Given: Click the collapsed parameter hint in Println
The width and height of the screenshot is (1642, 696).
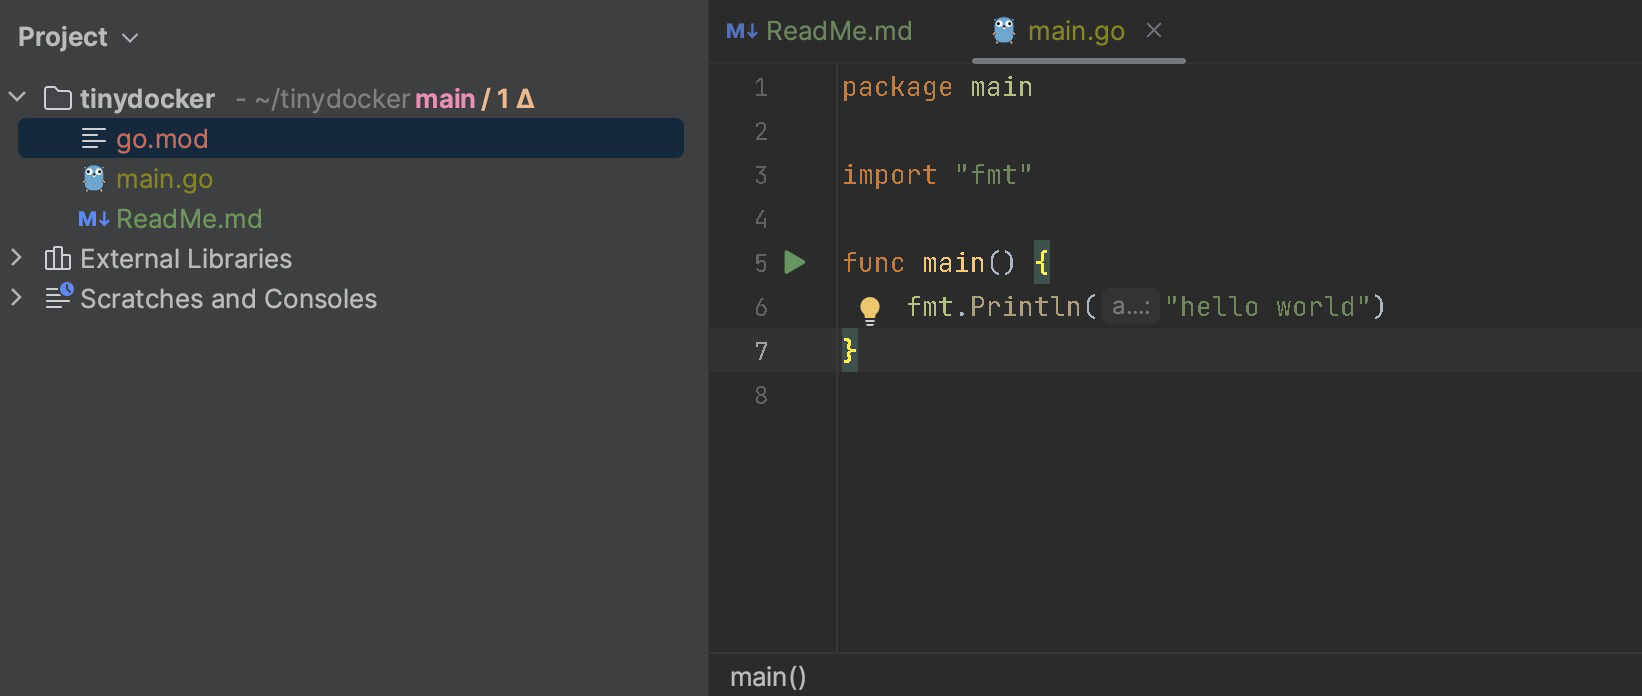Looking at the screenshot, I should pos(1131,307).
